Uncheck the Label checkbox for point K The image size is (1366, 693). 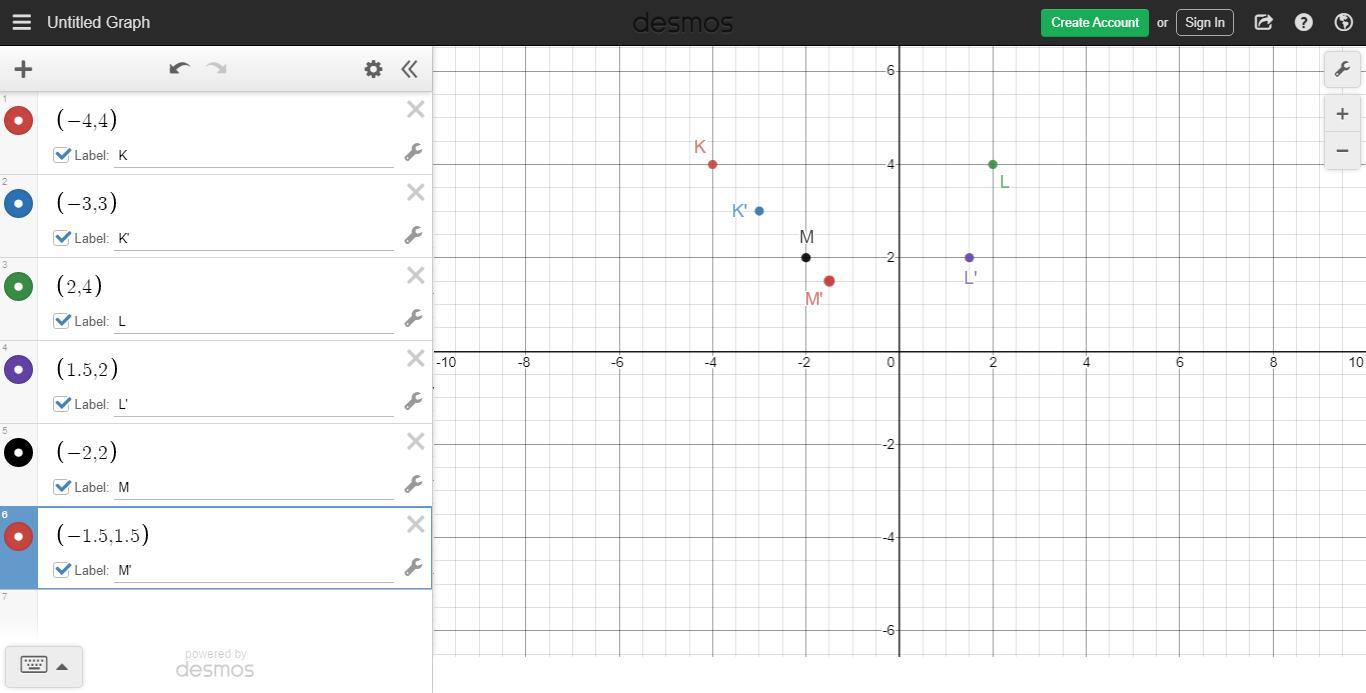[62, 155]
